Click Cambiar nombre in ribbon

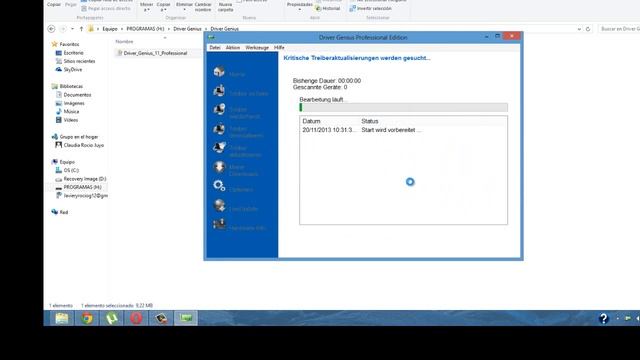pos(203,7)
